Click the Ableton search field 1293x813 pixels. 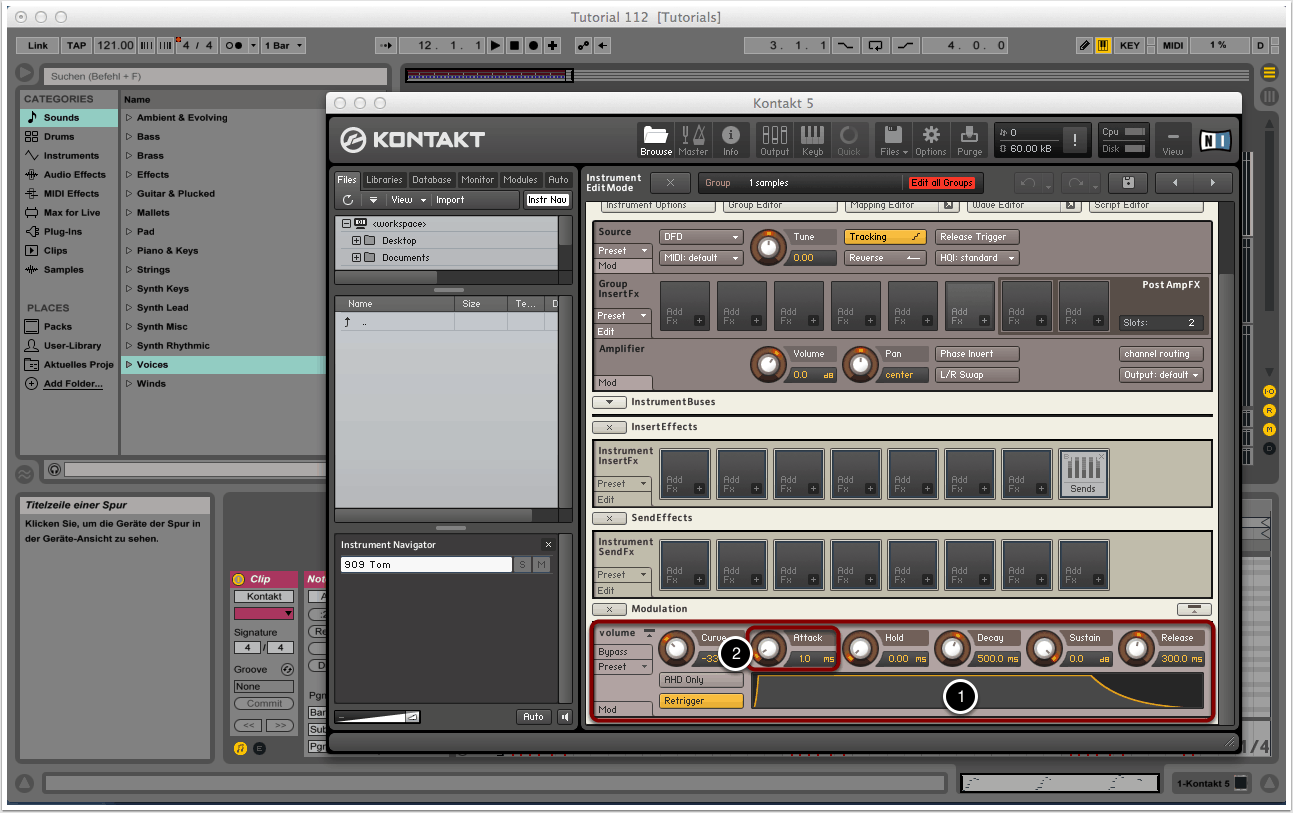pos(215,76)
